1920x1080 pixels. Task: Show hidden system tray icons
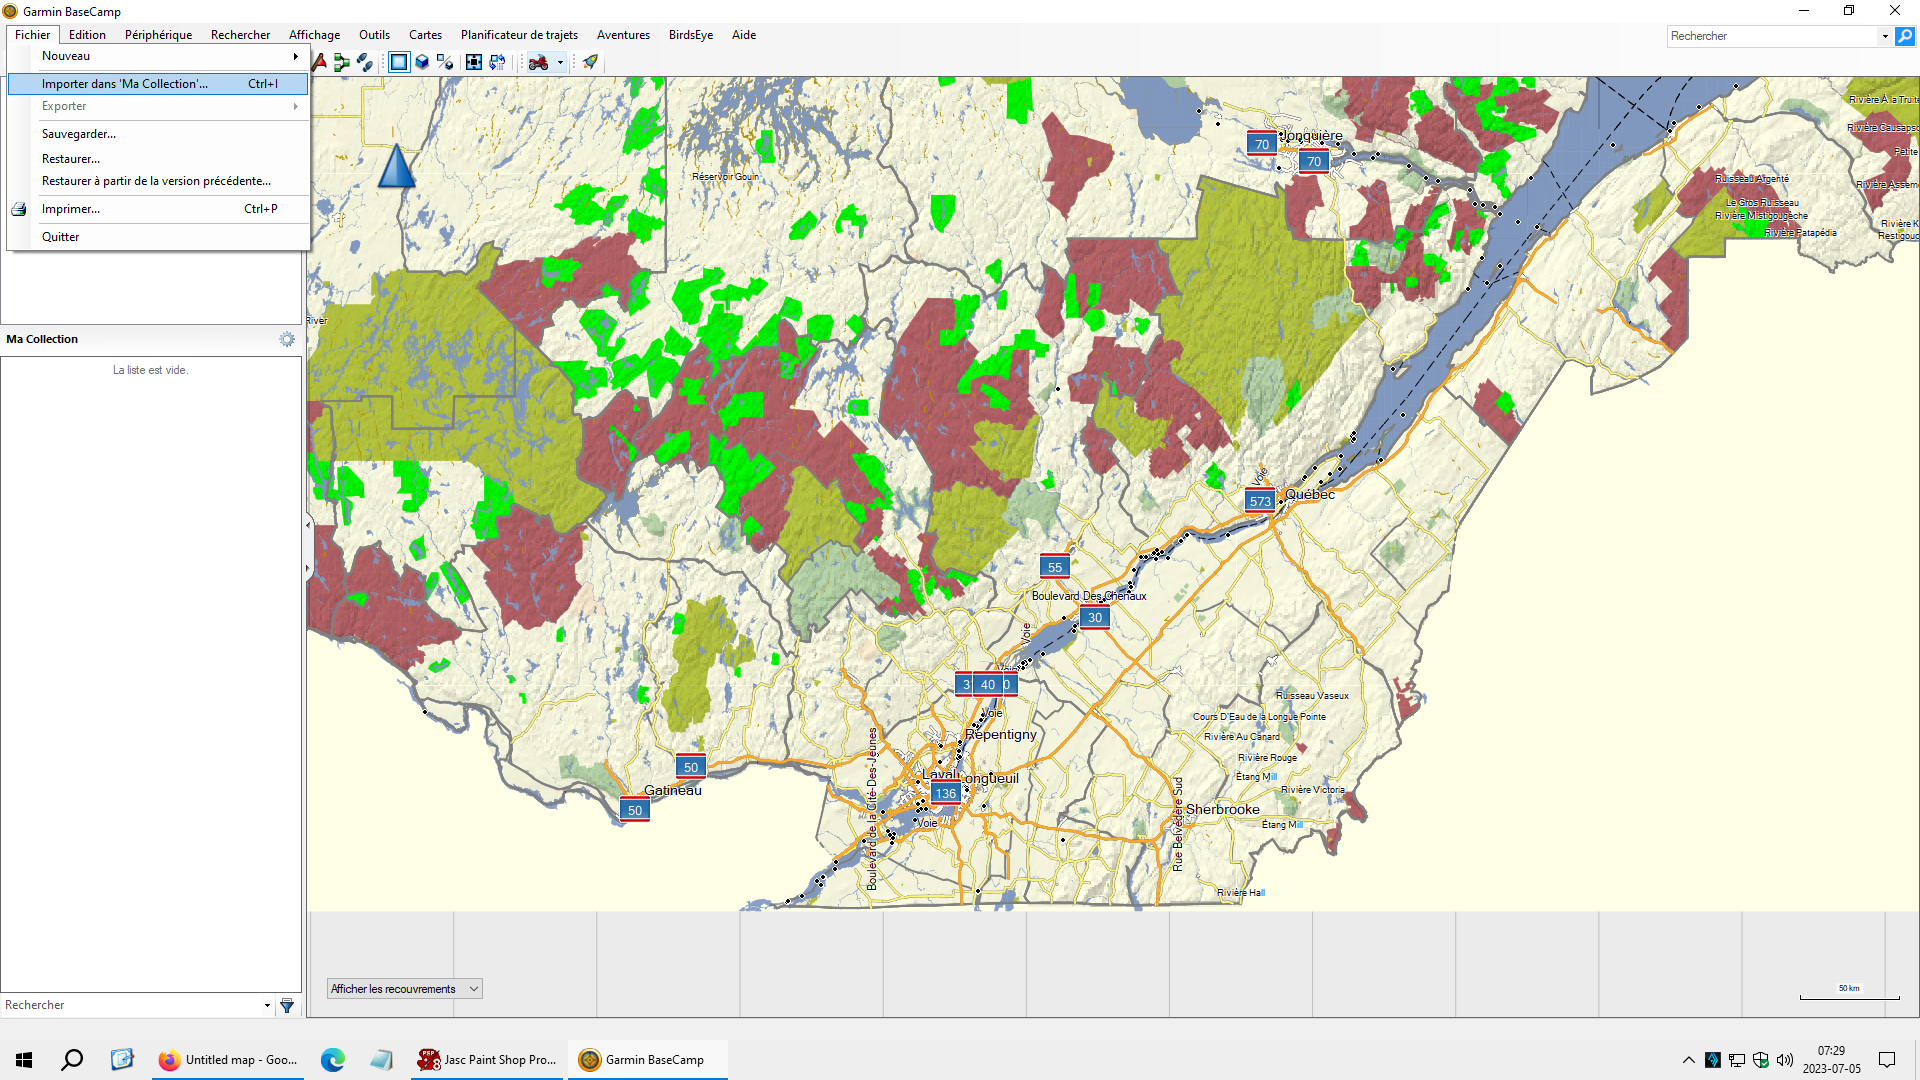(1689, 1060)
